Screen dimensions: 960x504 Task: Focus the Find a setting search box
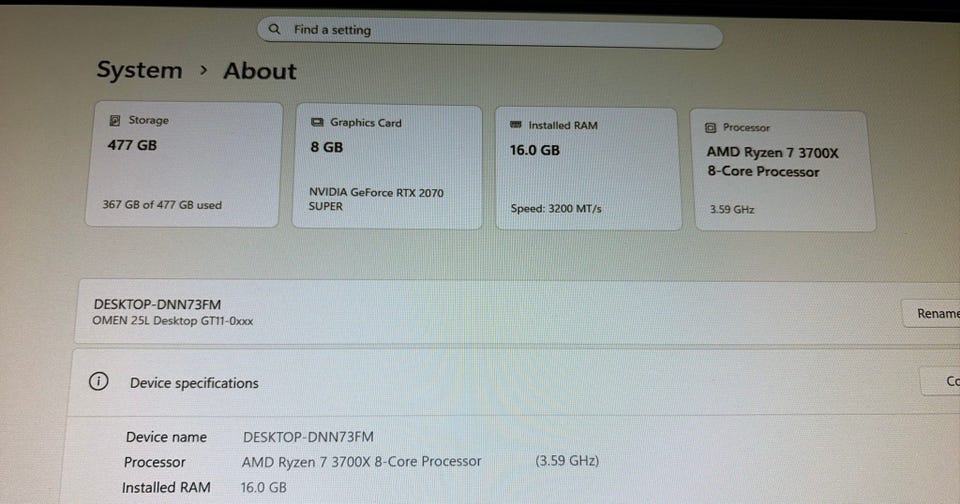pyautogui.click(x=490, y=32)
